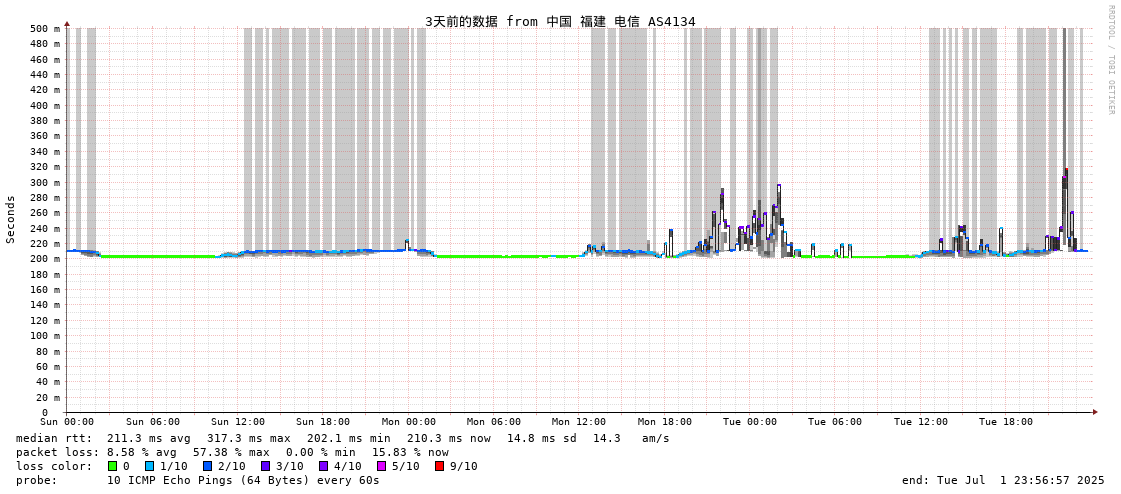Click the '15.83 % now' packet loss value
Viewport: 1121px width, 494px height.
click(x=410, y=452)
